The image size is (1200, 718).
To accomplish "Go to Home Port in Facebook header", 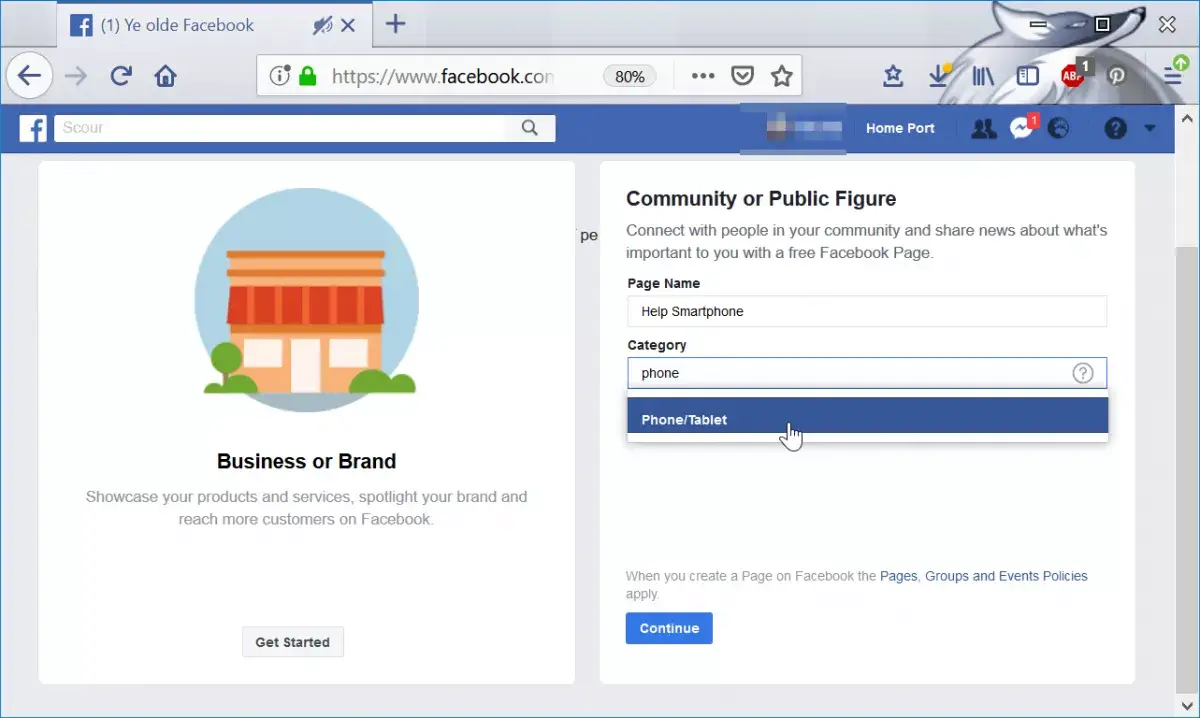I will pos(900,128).
